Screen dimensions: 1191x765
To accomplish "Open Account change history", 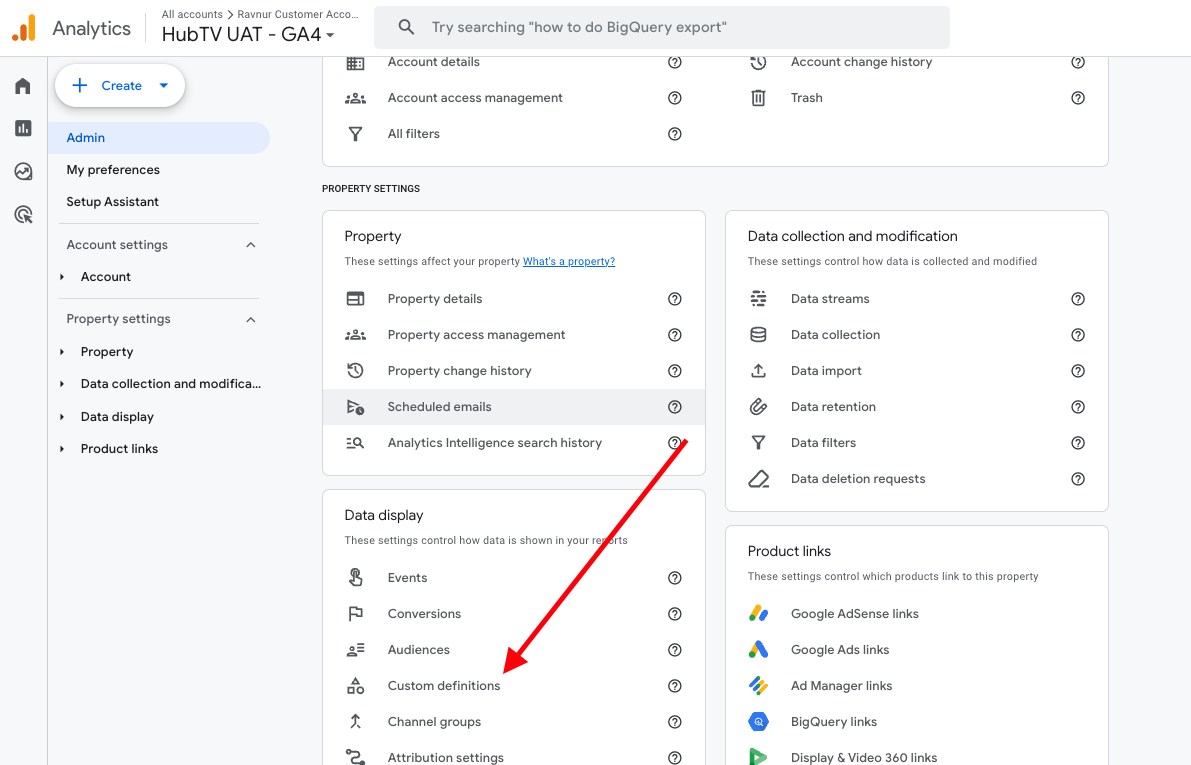I will tap(917, 62).
